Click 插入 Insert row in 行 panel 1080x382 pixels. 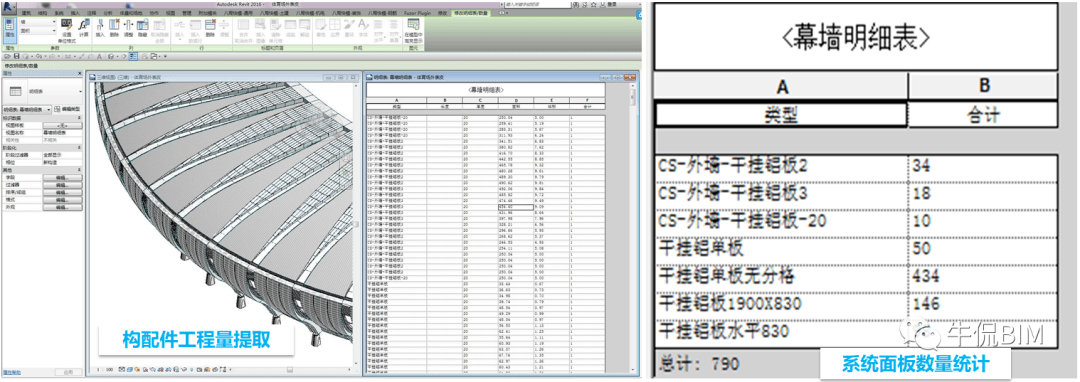(x=179, y=29)
